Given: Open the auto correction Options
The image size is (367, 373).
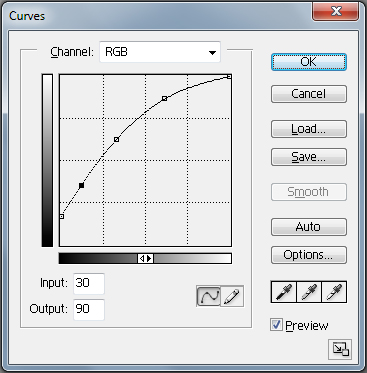Looking at the screenshot, I should (309, 255).
